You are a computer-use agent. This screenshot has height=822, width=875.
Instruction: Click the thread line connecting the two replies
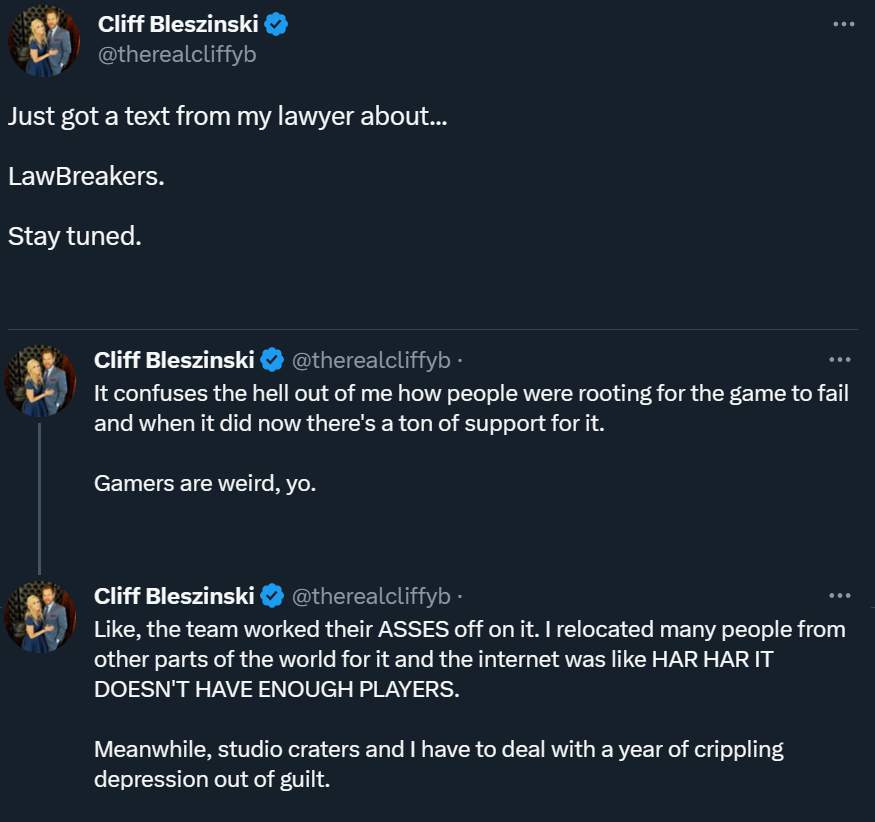click(x=40, y=497)
